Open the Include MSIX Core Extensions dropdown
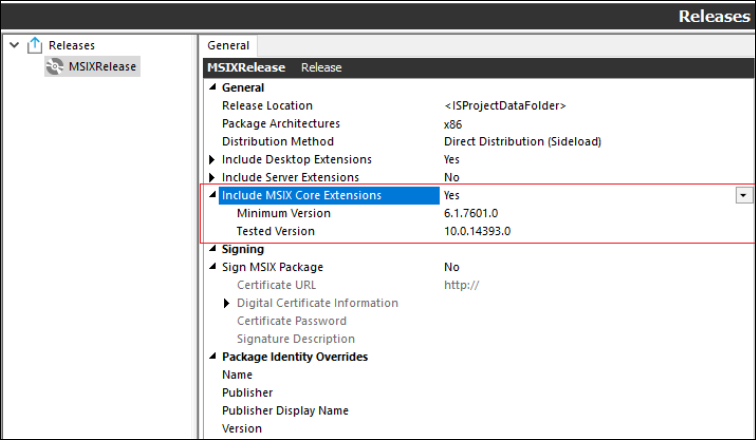This screenshot has height=440, width=756. pos(743,196)
